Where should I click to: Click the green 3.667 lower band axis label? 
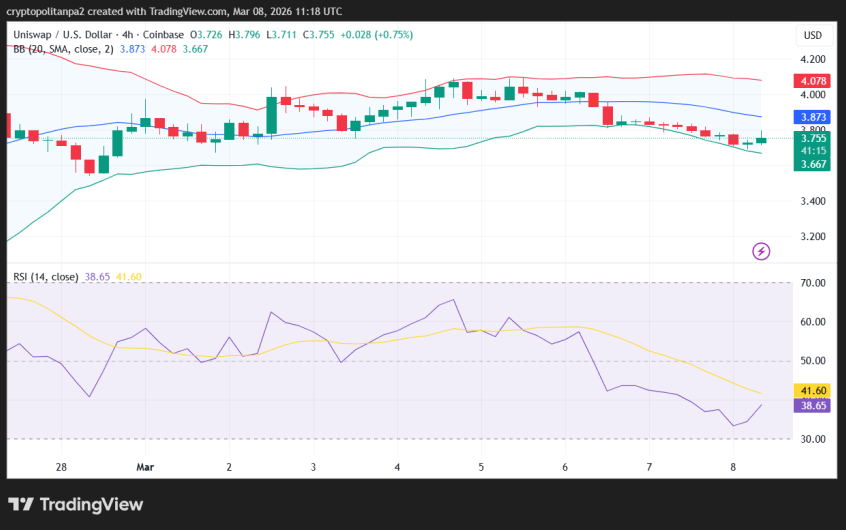point(812,164)
